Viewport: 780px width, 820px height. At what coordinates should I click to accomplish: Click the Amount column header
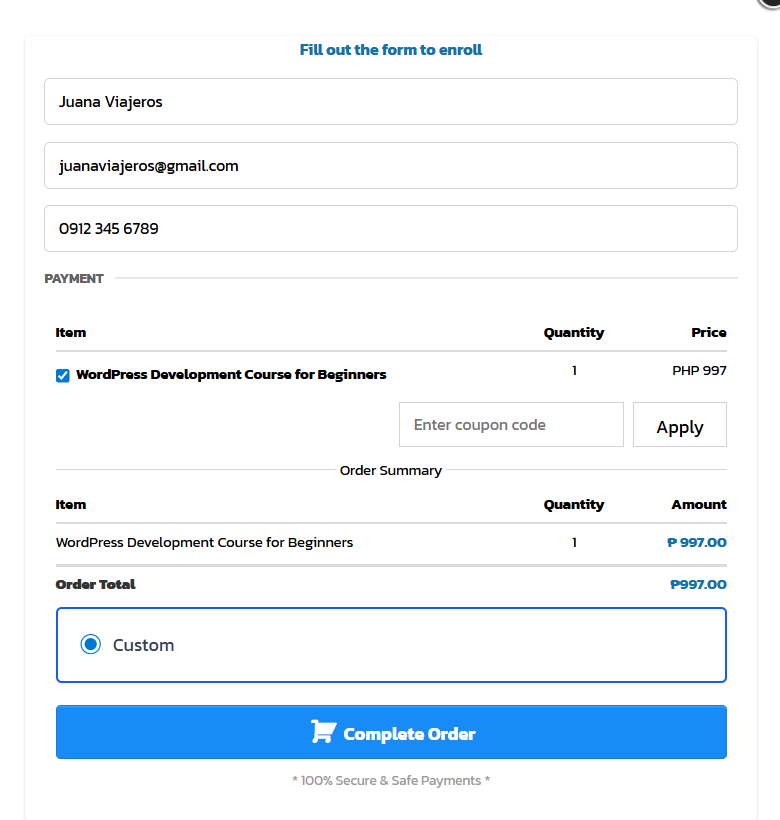[699, 505]
